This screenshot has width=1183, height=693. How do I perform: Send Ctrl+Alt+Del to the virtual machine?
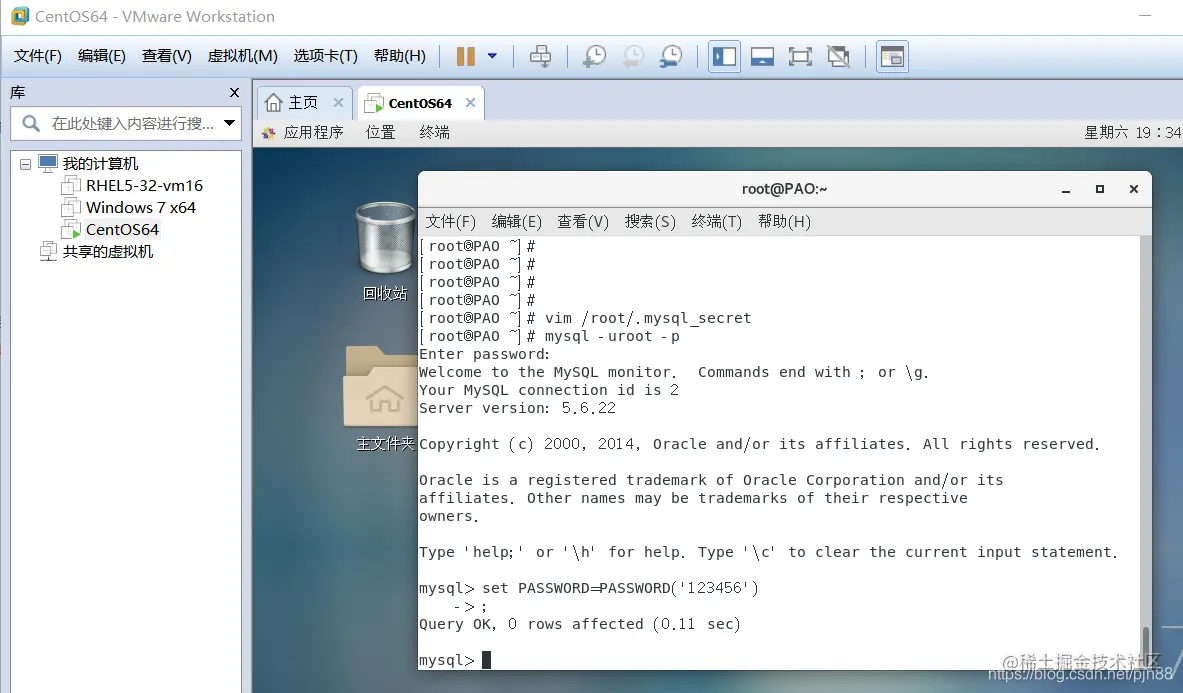click(x=540, y=56)
